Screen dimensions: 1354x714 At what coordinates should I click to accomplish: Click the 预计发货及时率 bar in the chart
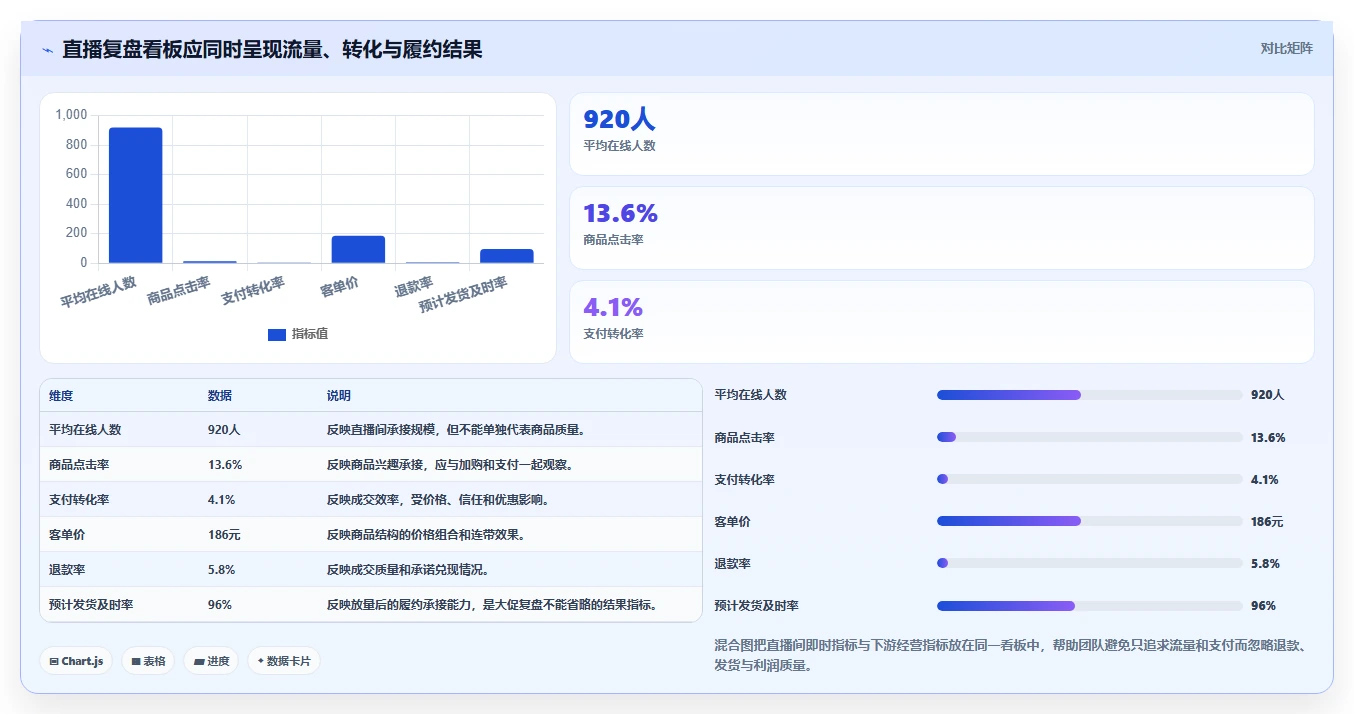[x=506, y=256]
